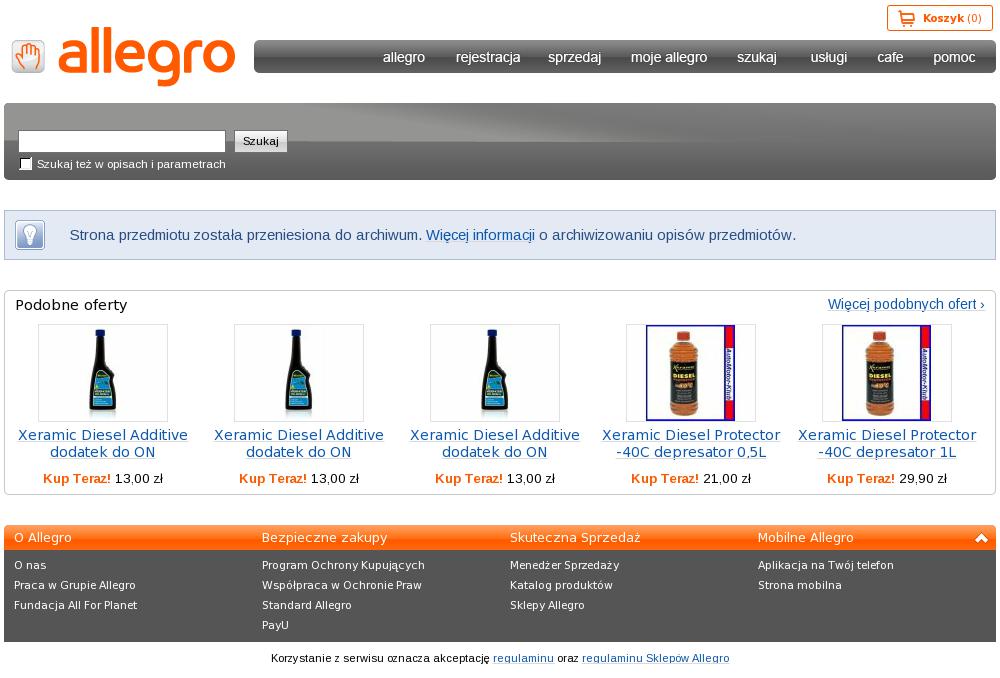Visit 'Katalog produktów' footer link
1000x678 pixels.
(561, 585)
